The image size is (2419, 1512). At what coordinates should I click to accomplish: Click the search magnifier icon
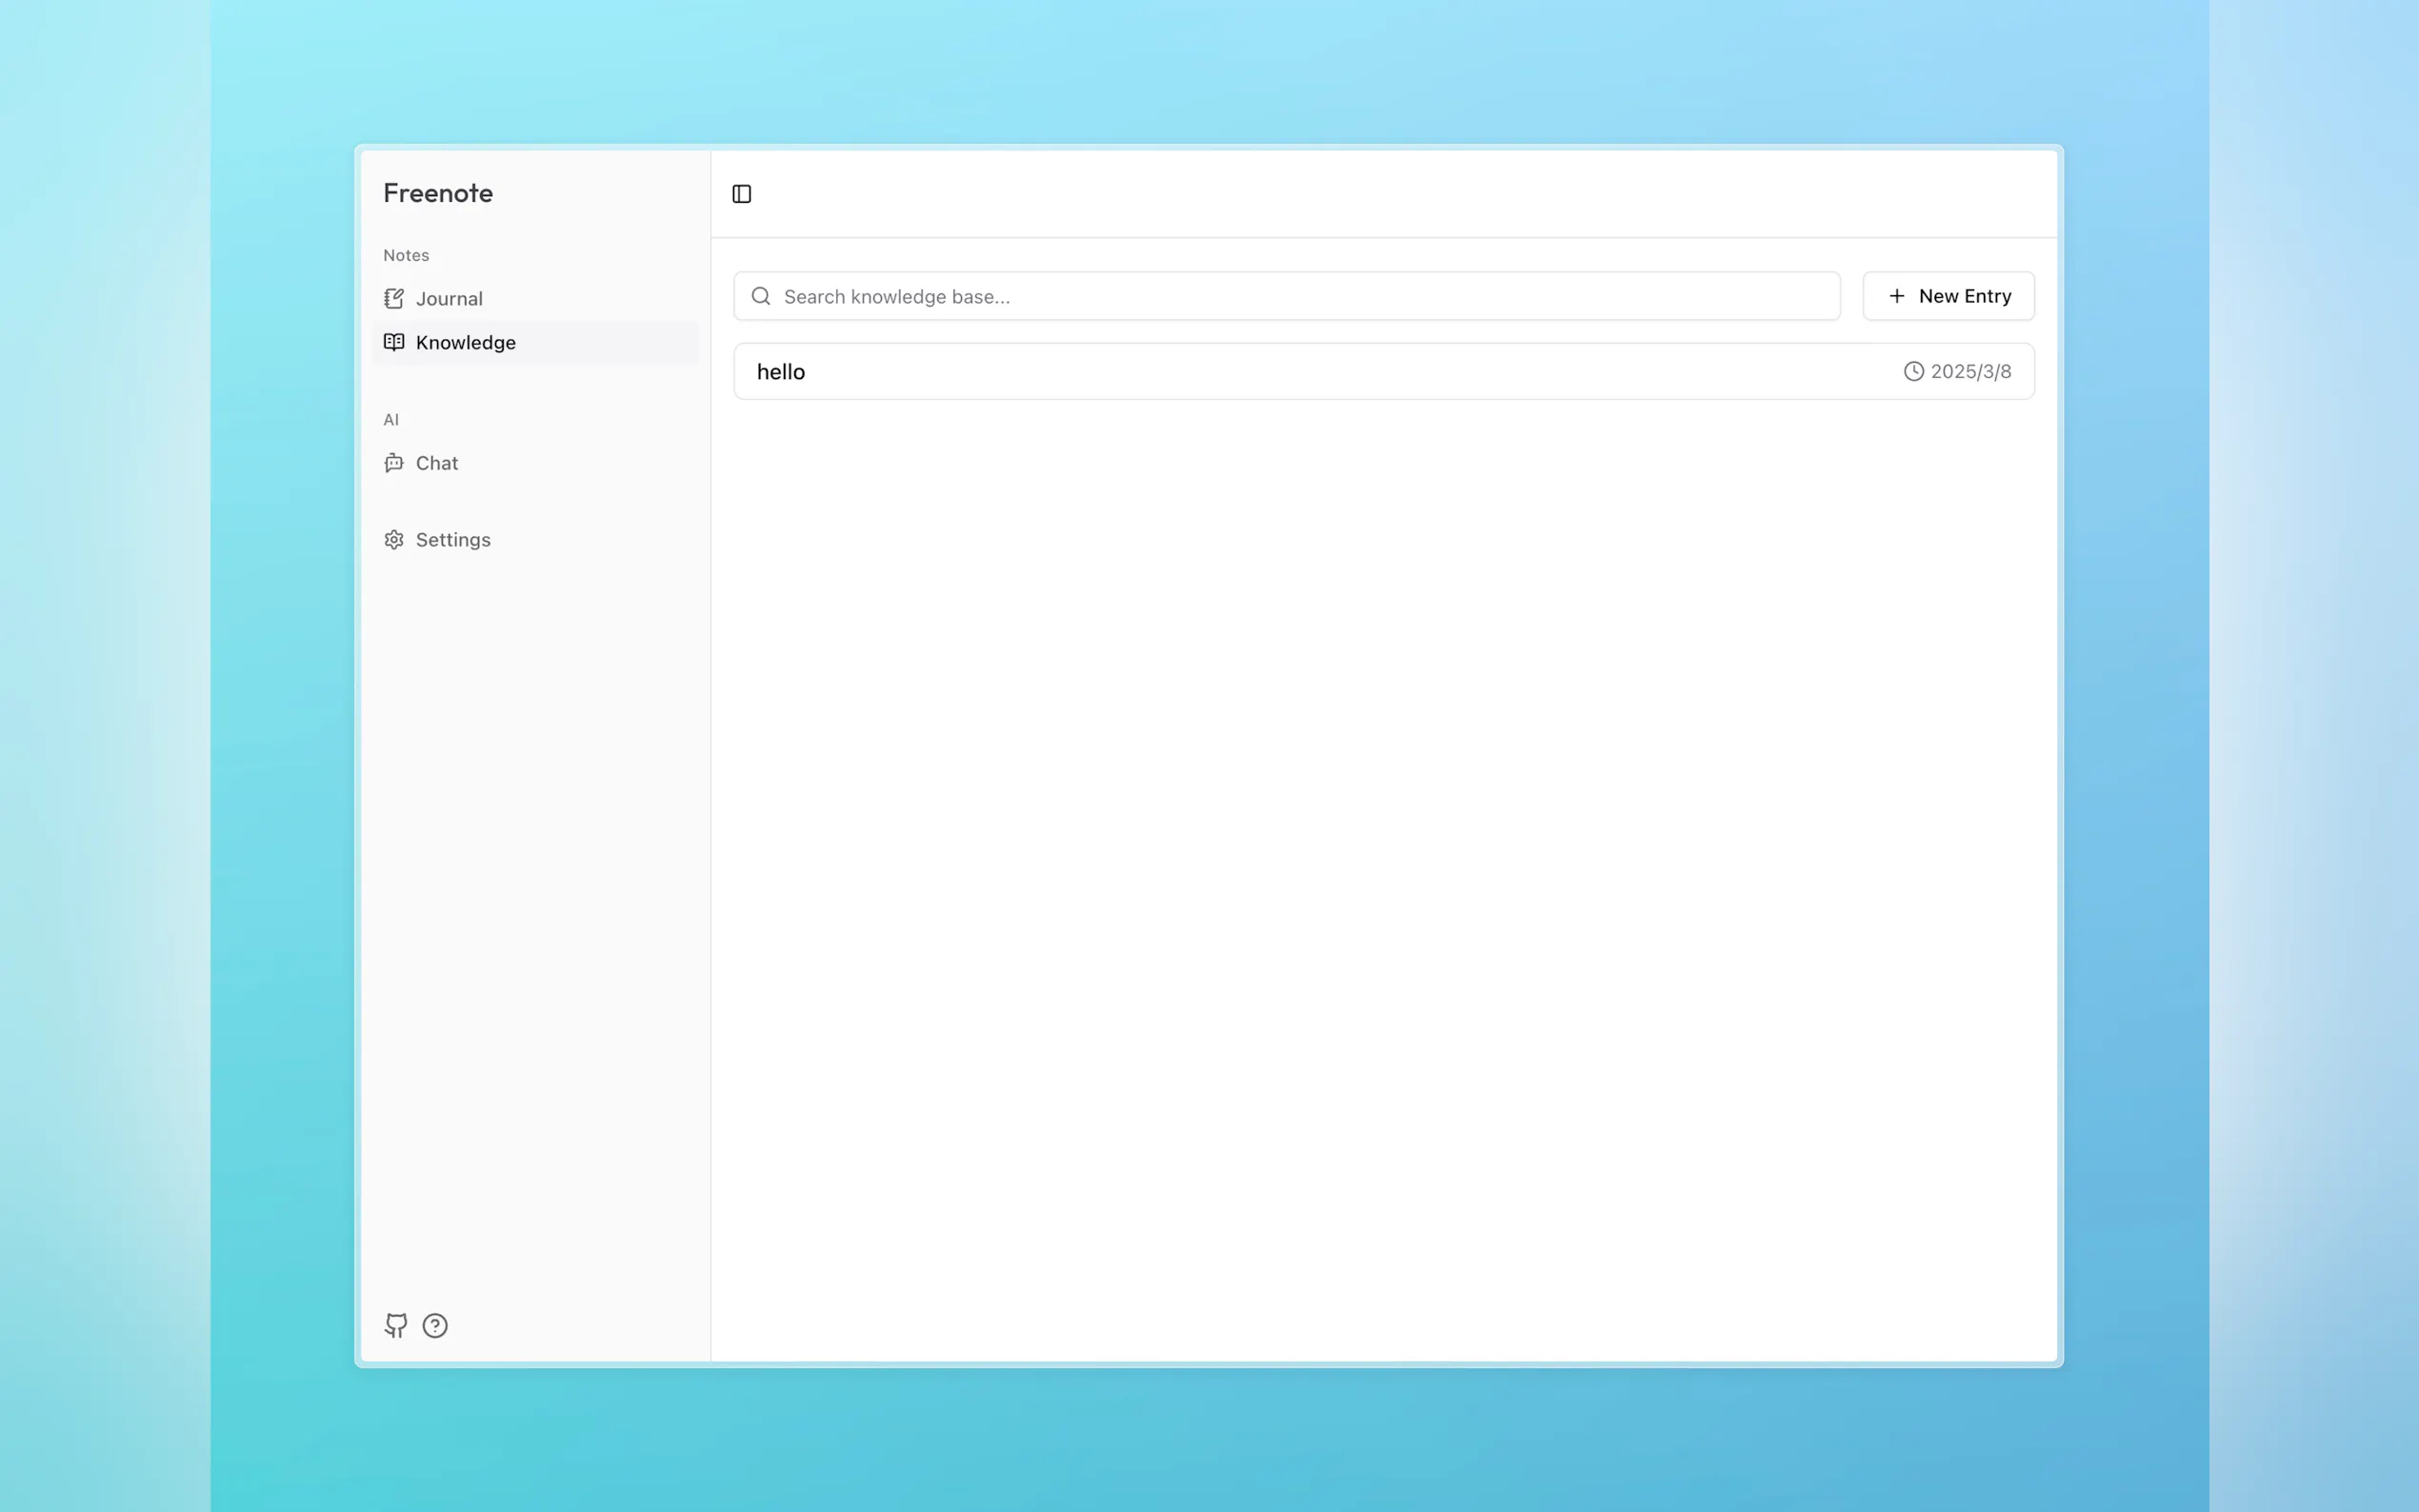[761, 296]
